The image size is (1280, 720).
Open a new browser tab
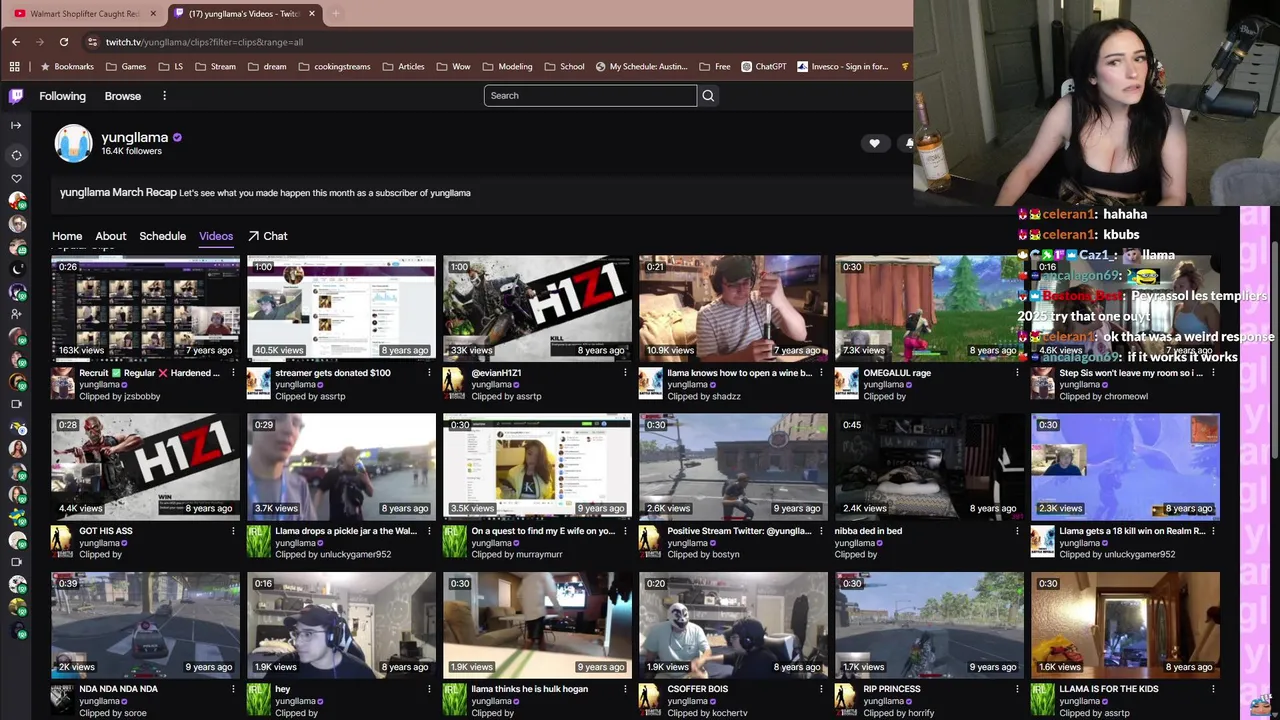point(336,14)
